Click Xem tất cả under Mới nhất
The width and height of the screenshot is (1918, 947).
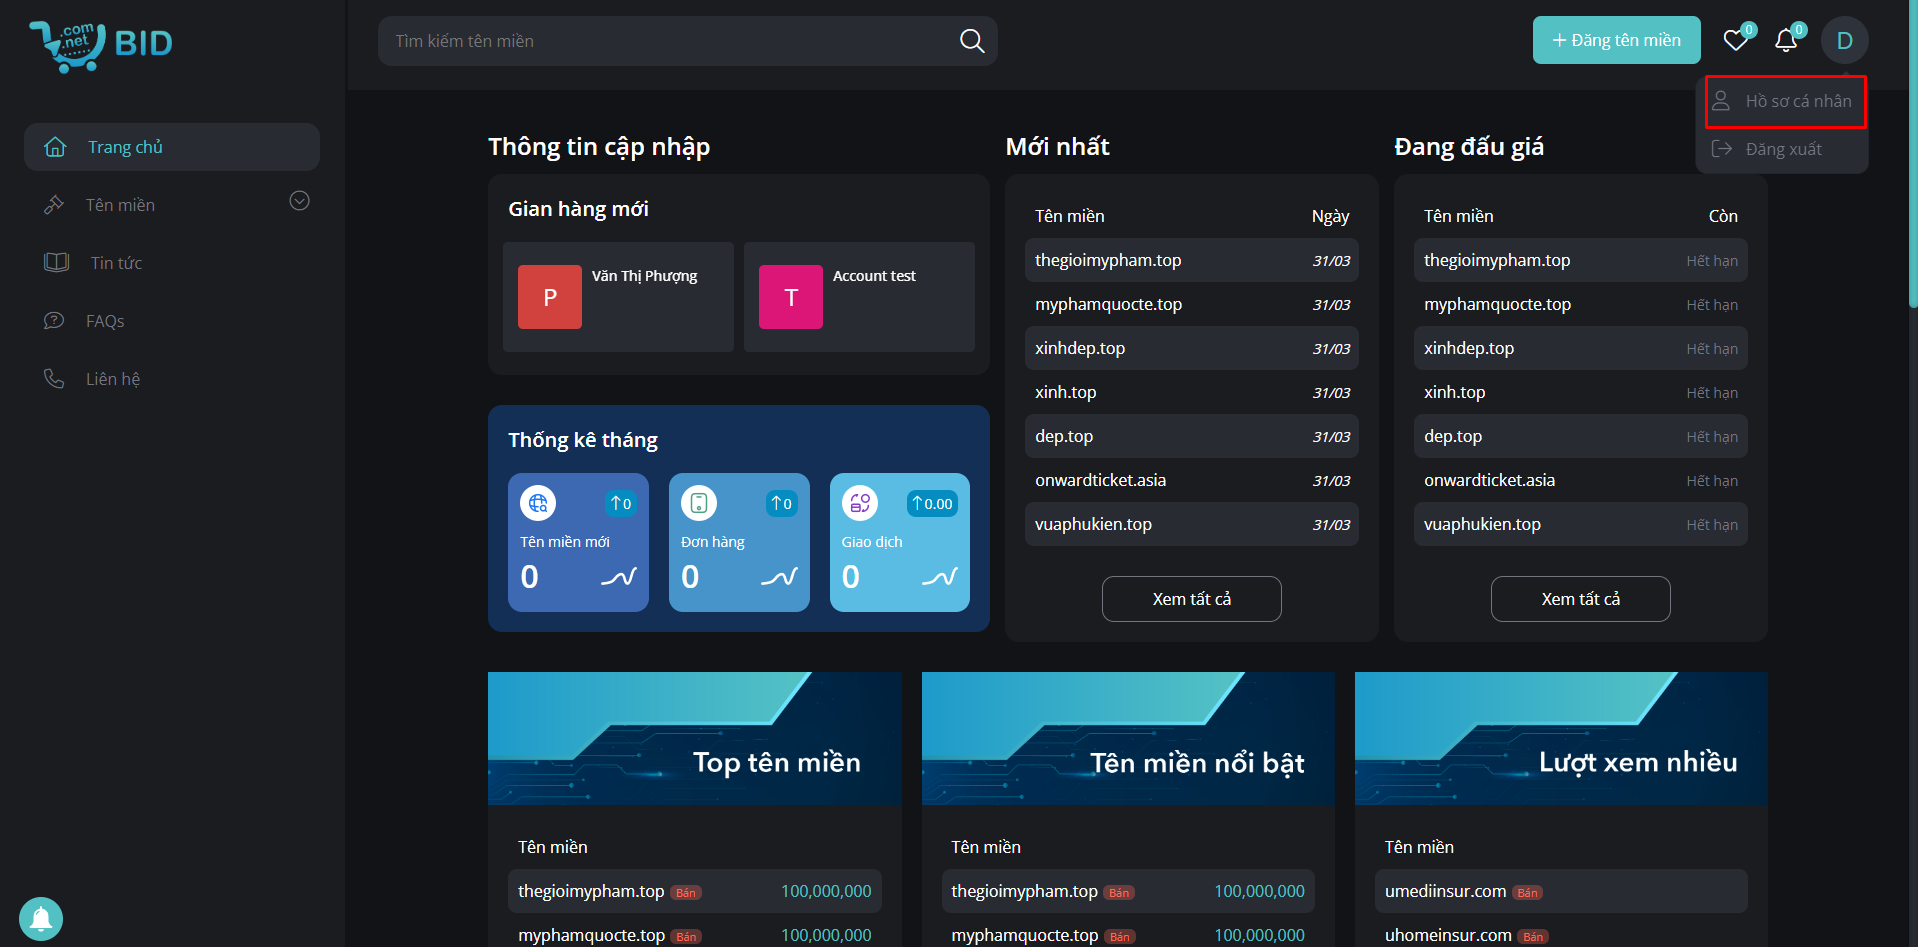tap(1191, 599)
